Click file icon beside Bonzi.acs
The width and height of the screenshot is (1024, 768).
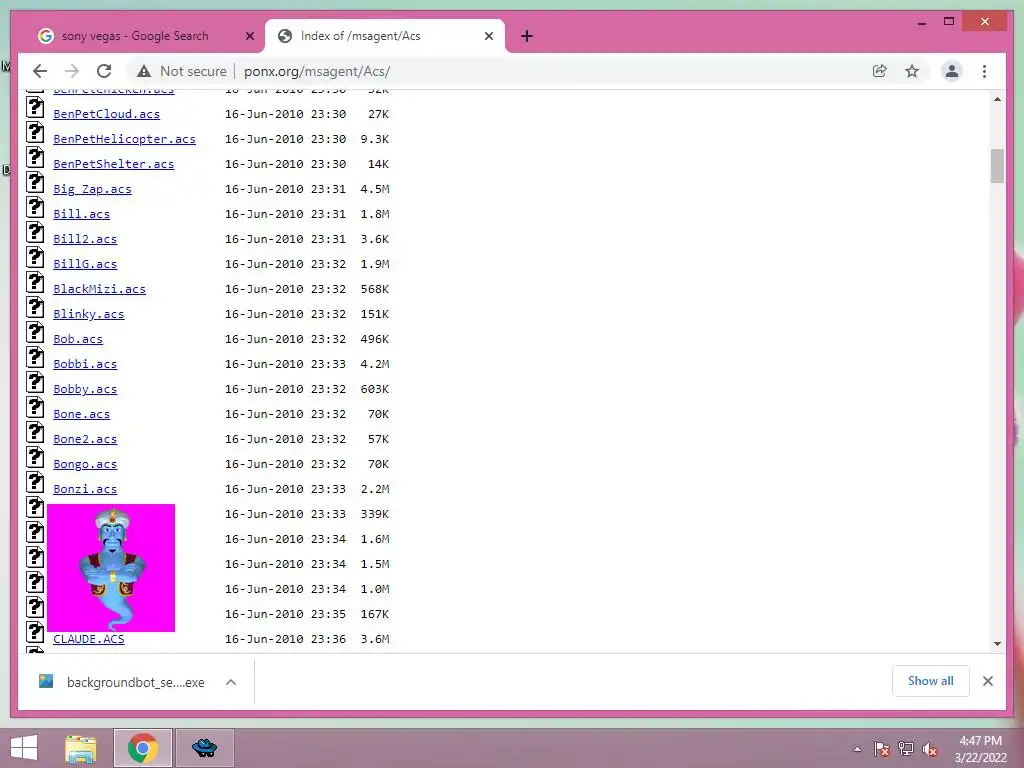tap(35, 482)
